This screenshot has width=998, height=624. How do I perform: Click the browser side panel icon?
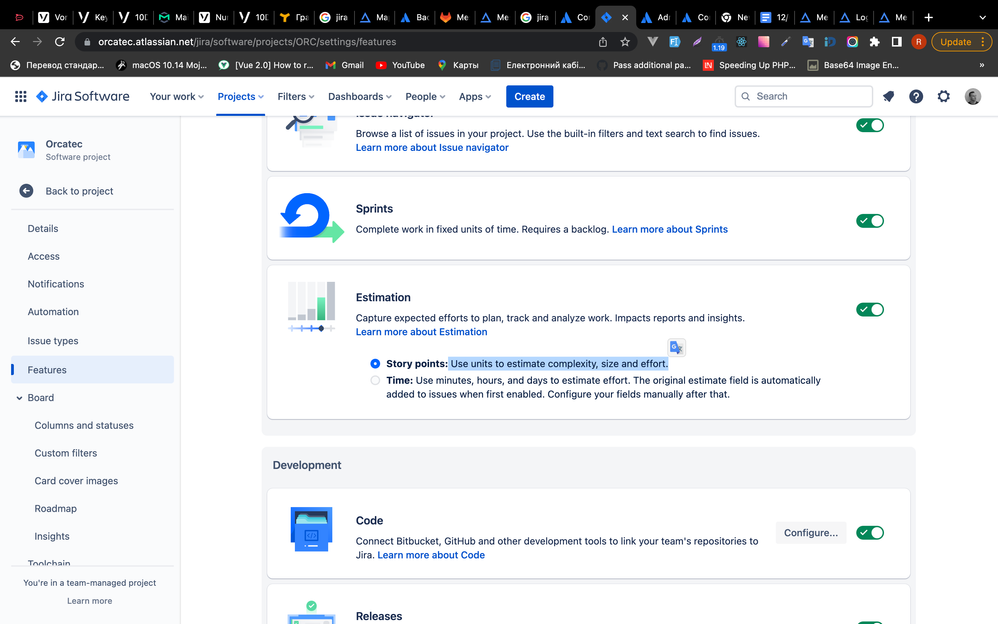(x=896, y=41)
